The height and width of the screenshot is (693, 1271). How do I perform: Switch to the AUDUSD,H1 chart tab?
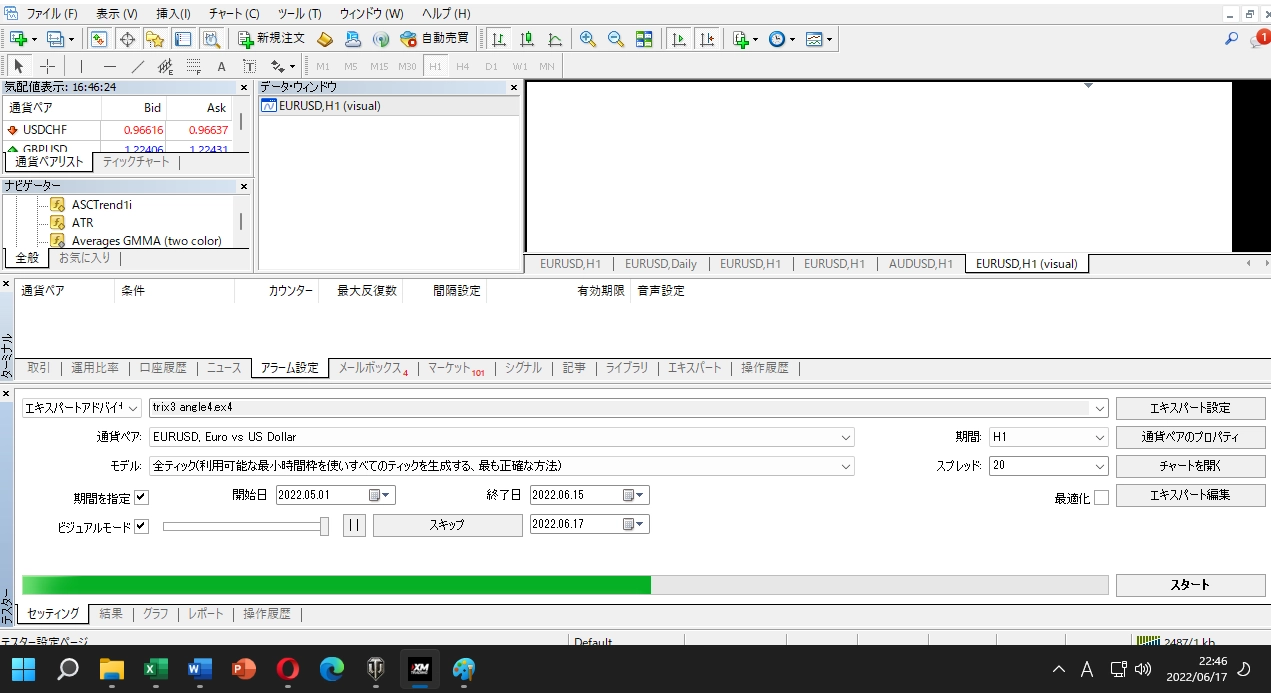pos(920,264)
